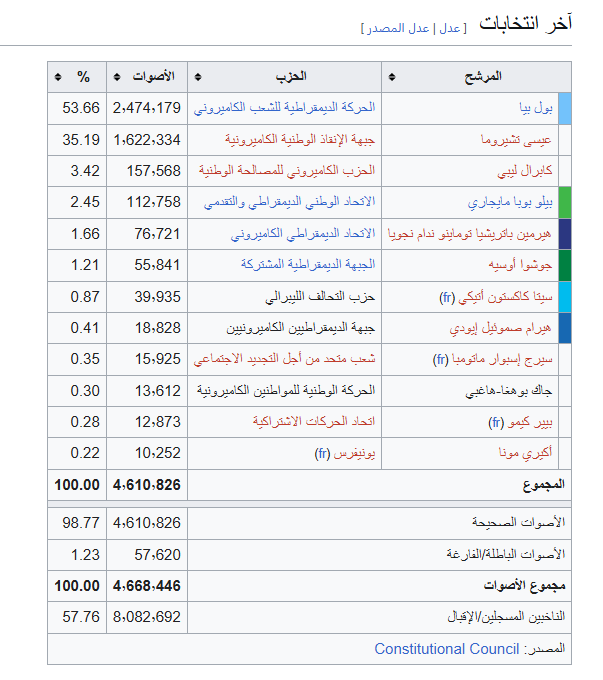Select the المجموع total row label

point(544,485)
